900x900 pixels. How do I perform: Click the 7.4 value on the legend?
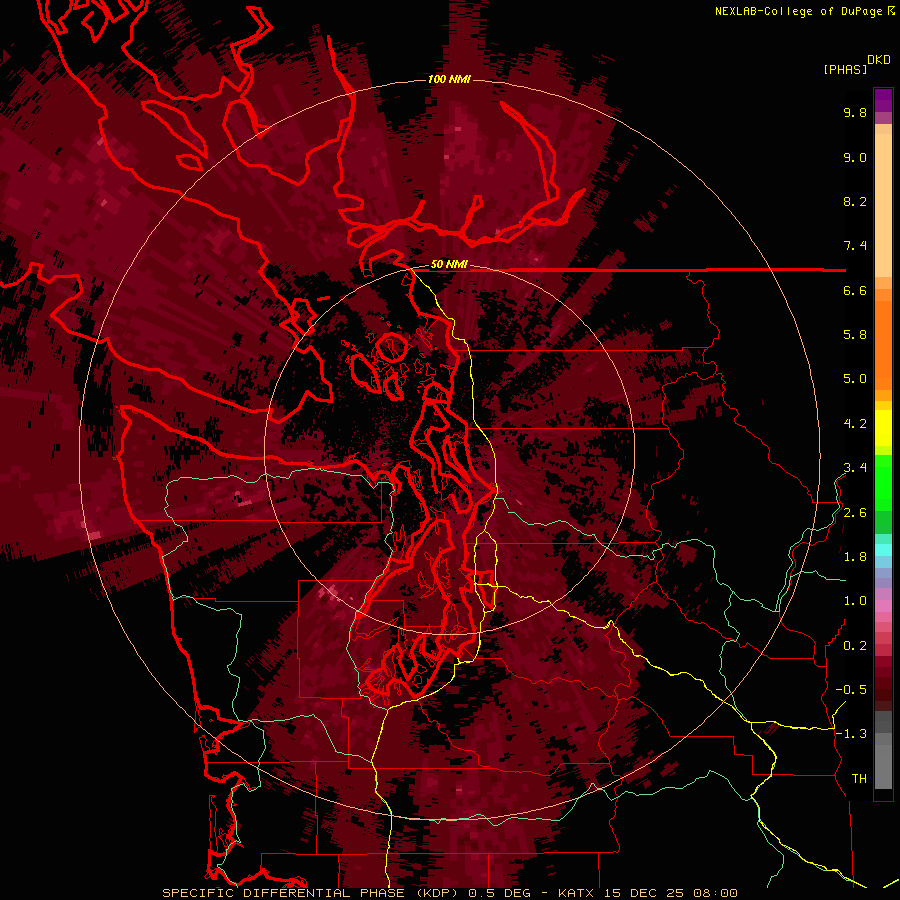tap(855, 246)
